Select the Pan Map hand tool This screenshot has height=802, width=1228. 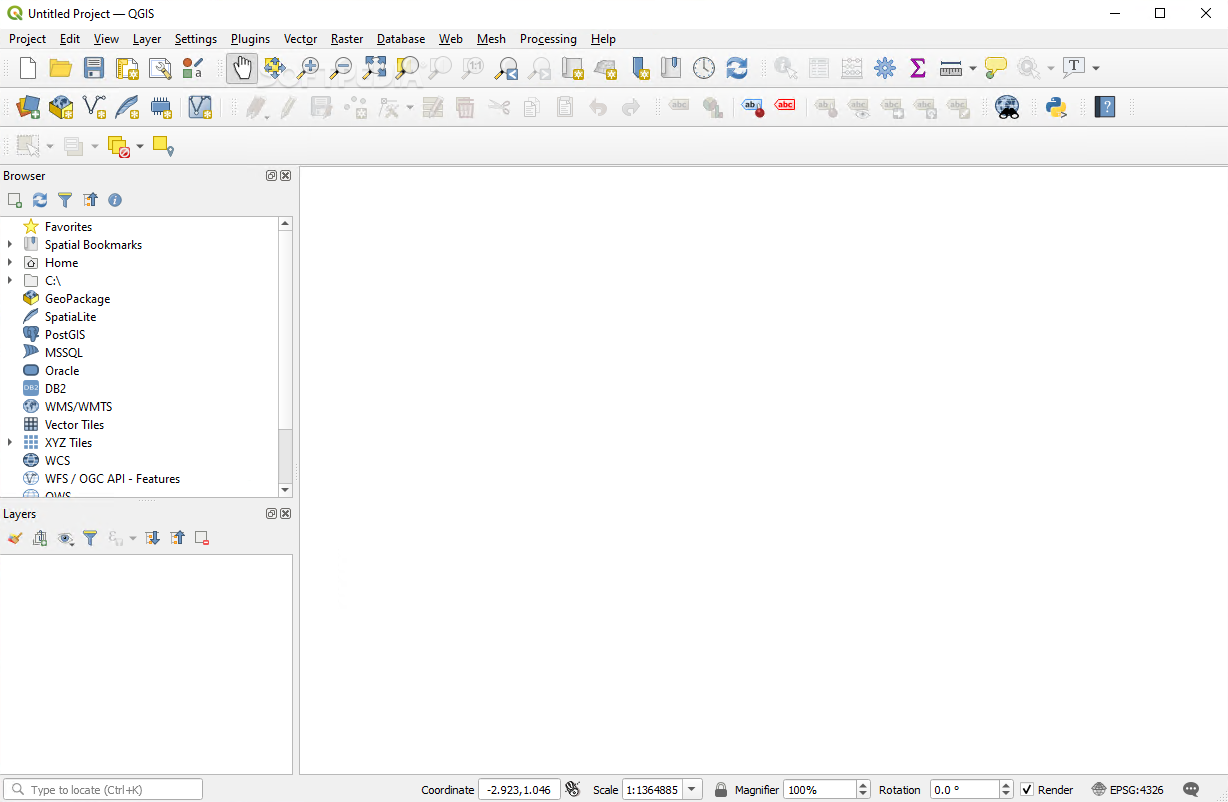click(x=241, y=68)
